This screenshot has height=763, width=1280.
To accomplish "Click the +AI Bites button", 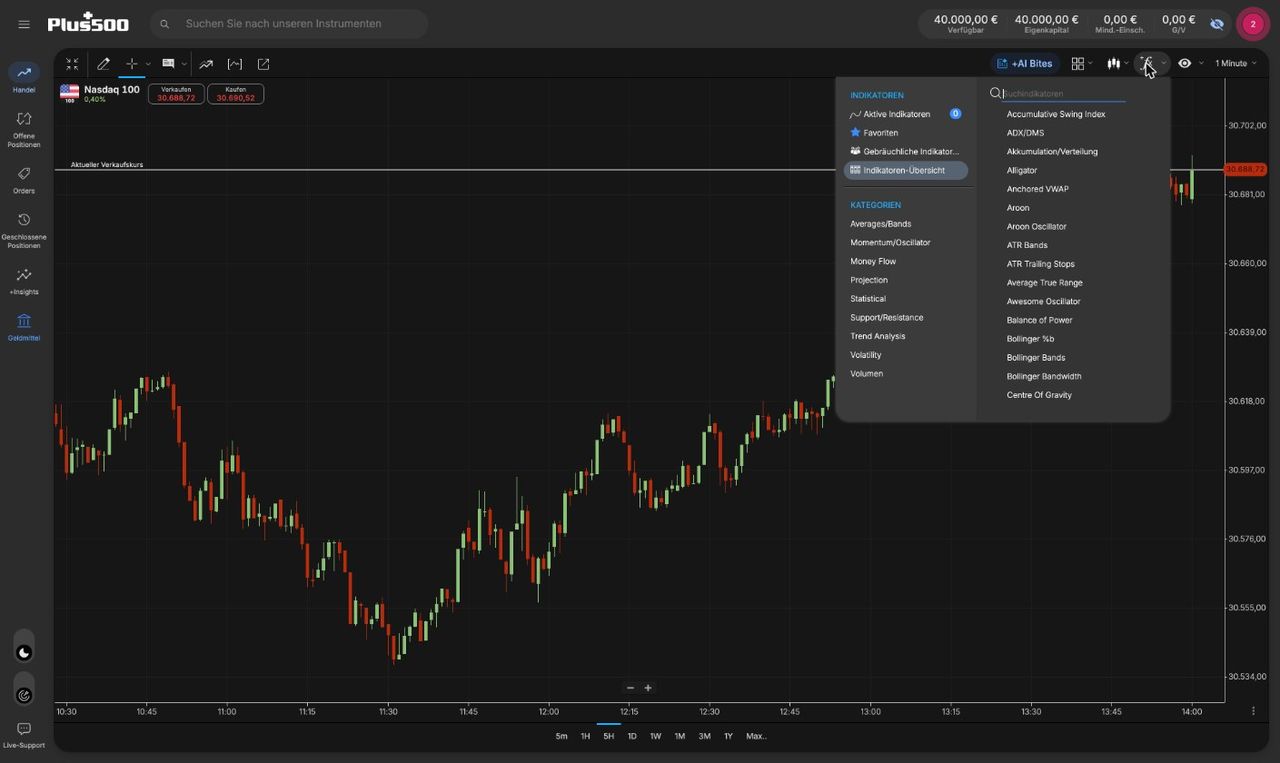I will [x=1025, y=63].
